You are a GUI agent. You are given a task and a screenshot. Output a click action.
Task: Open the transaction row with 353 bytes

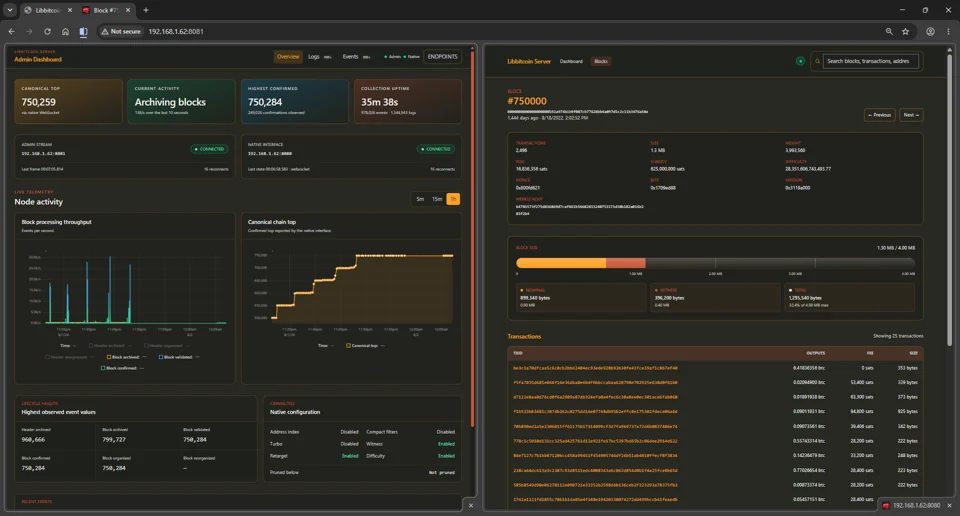[x=715, y=368]
